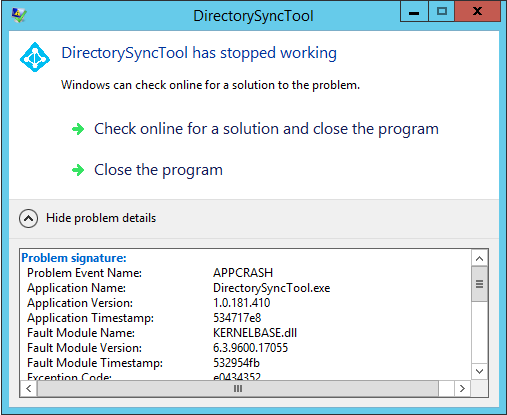This screenshot has height=415, width=507.
Task: Click the Application Name label
Action: click(77, 288)
